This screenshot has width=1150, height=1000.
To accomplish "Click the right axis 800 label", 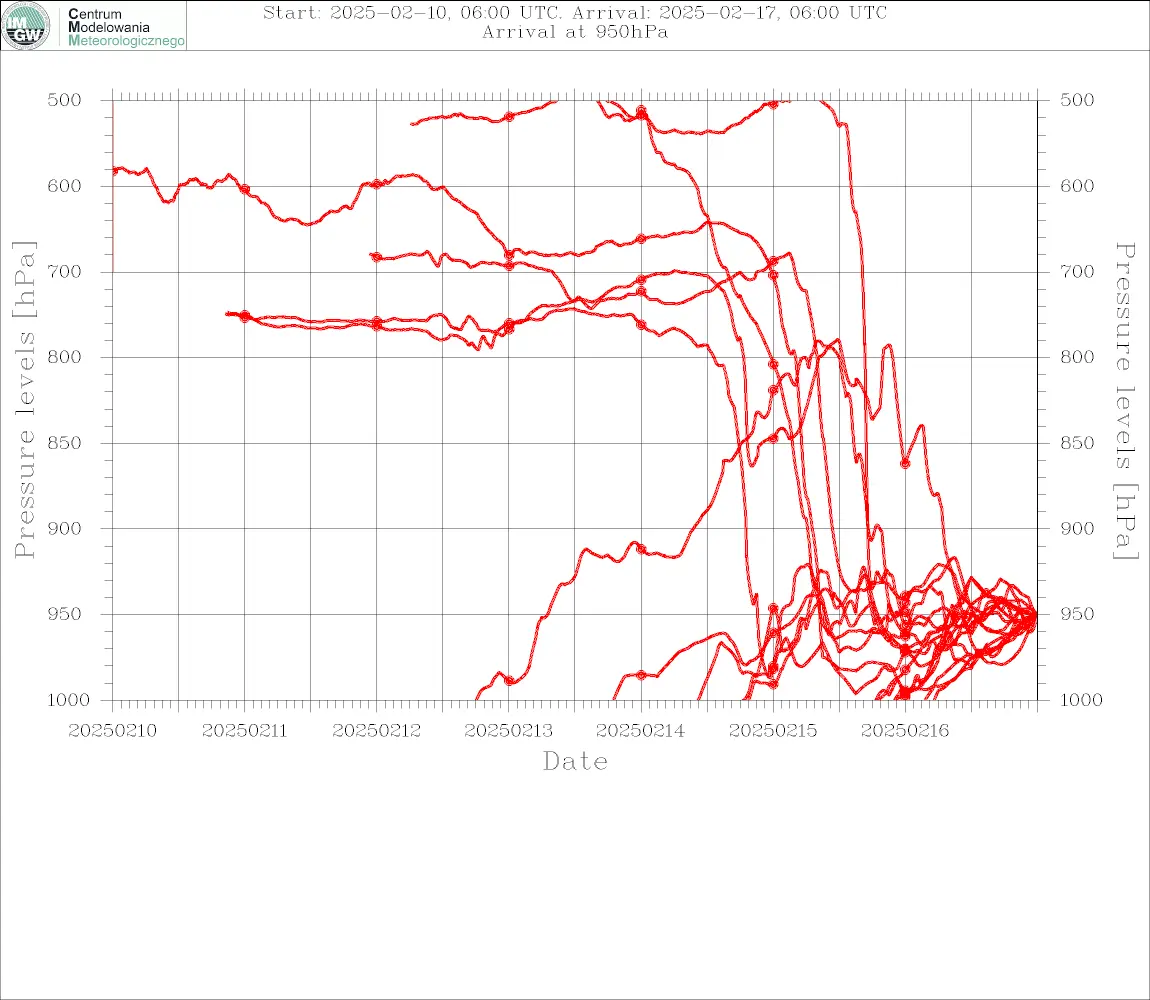I will click(1077, 357).
